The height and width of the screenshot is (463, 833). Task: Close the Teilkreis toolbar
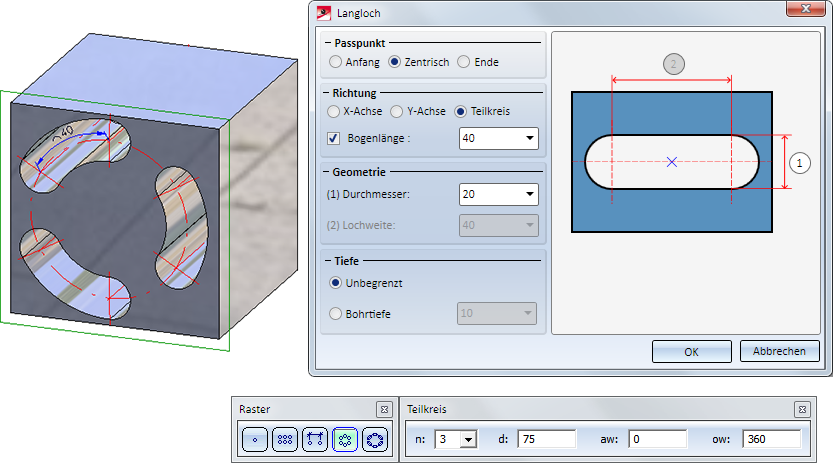pos(802,409)
